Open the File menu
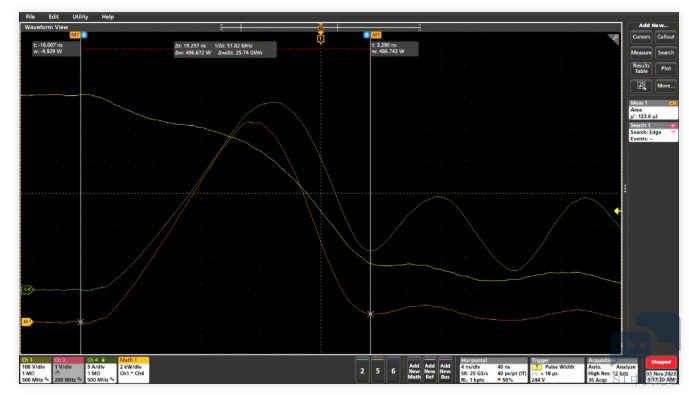The image size is (689, 395). 30,17
